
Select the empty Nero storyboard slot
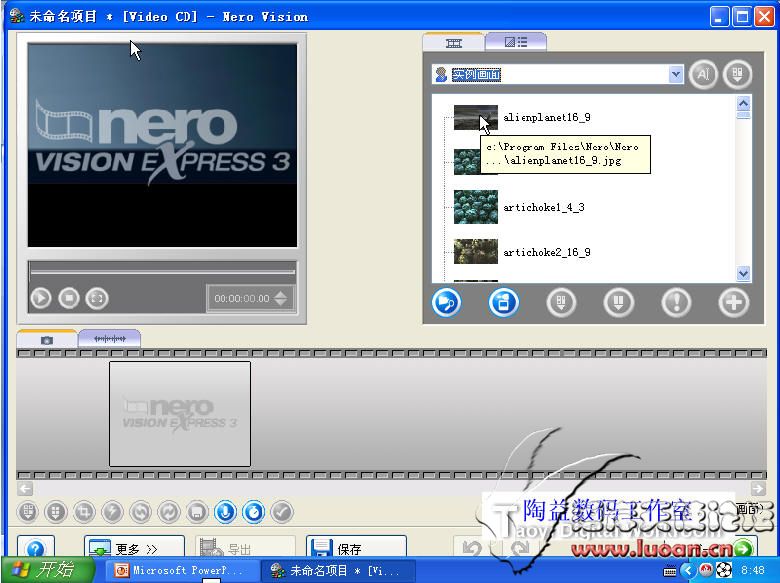pos(180,414)
